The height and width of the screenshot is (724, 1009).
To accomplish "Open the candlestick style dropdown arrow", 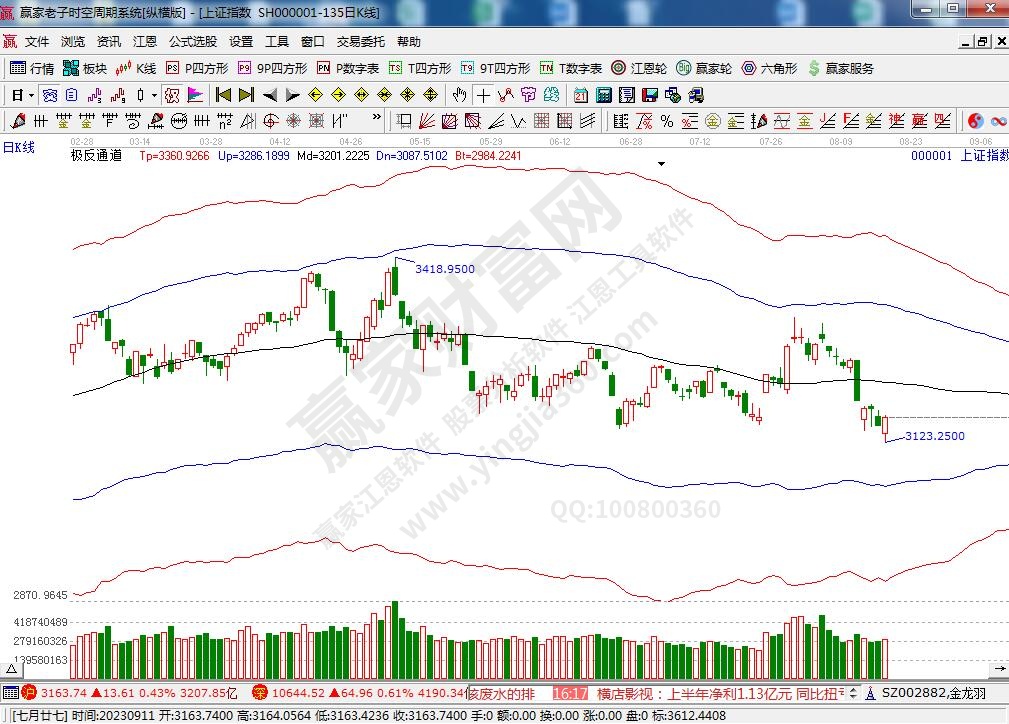I will 154,95.
